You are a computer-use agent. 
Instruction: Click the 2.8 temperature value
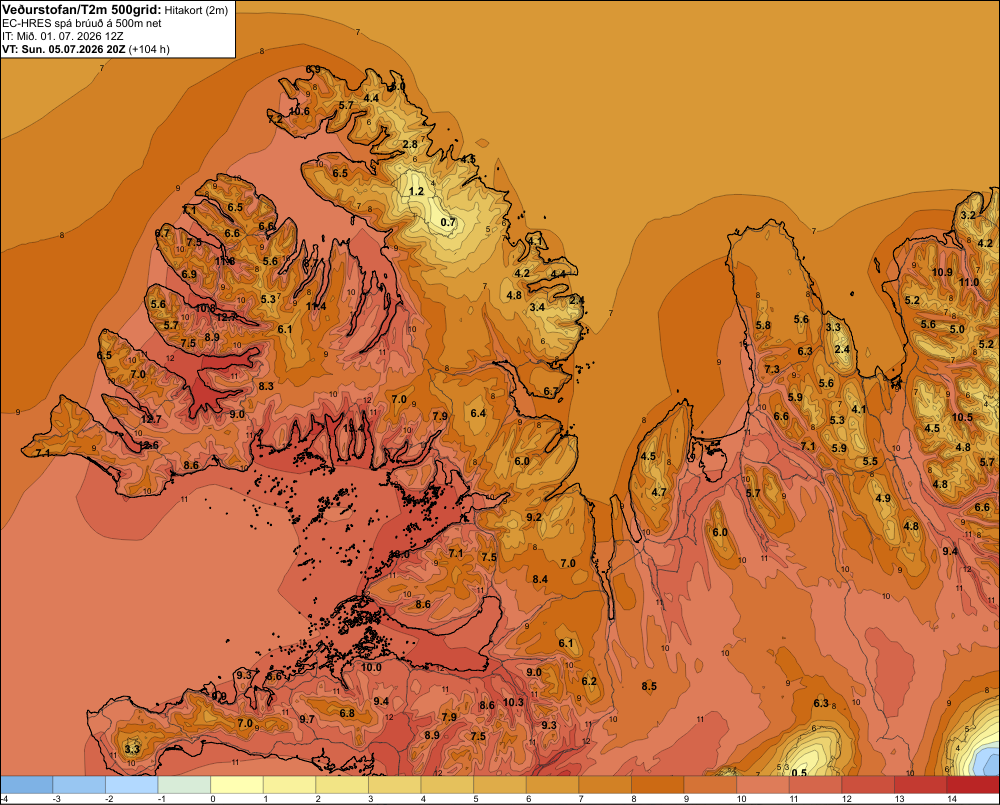click(x=410, y=144)
